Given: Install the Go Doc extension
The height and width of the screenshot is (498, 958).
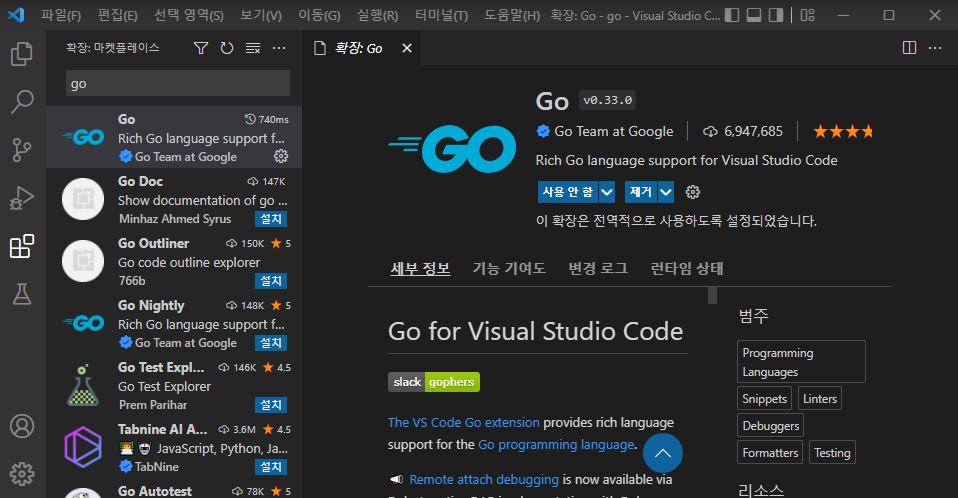Looking at the screenshot, I should 271,219.
